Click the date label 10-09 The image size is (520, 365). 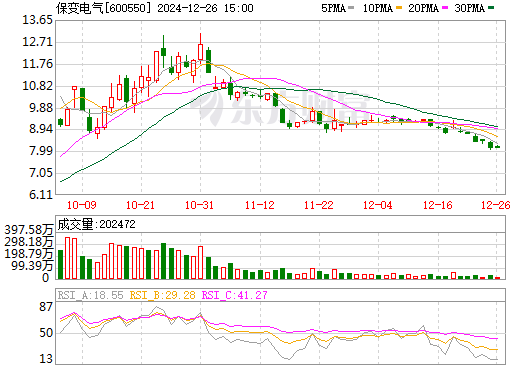82,205
